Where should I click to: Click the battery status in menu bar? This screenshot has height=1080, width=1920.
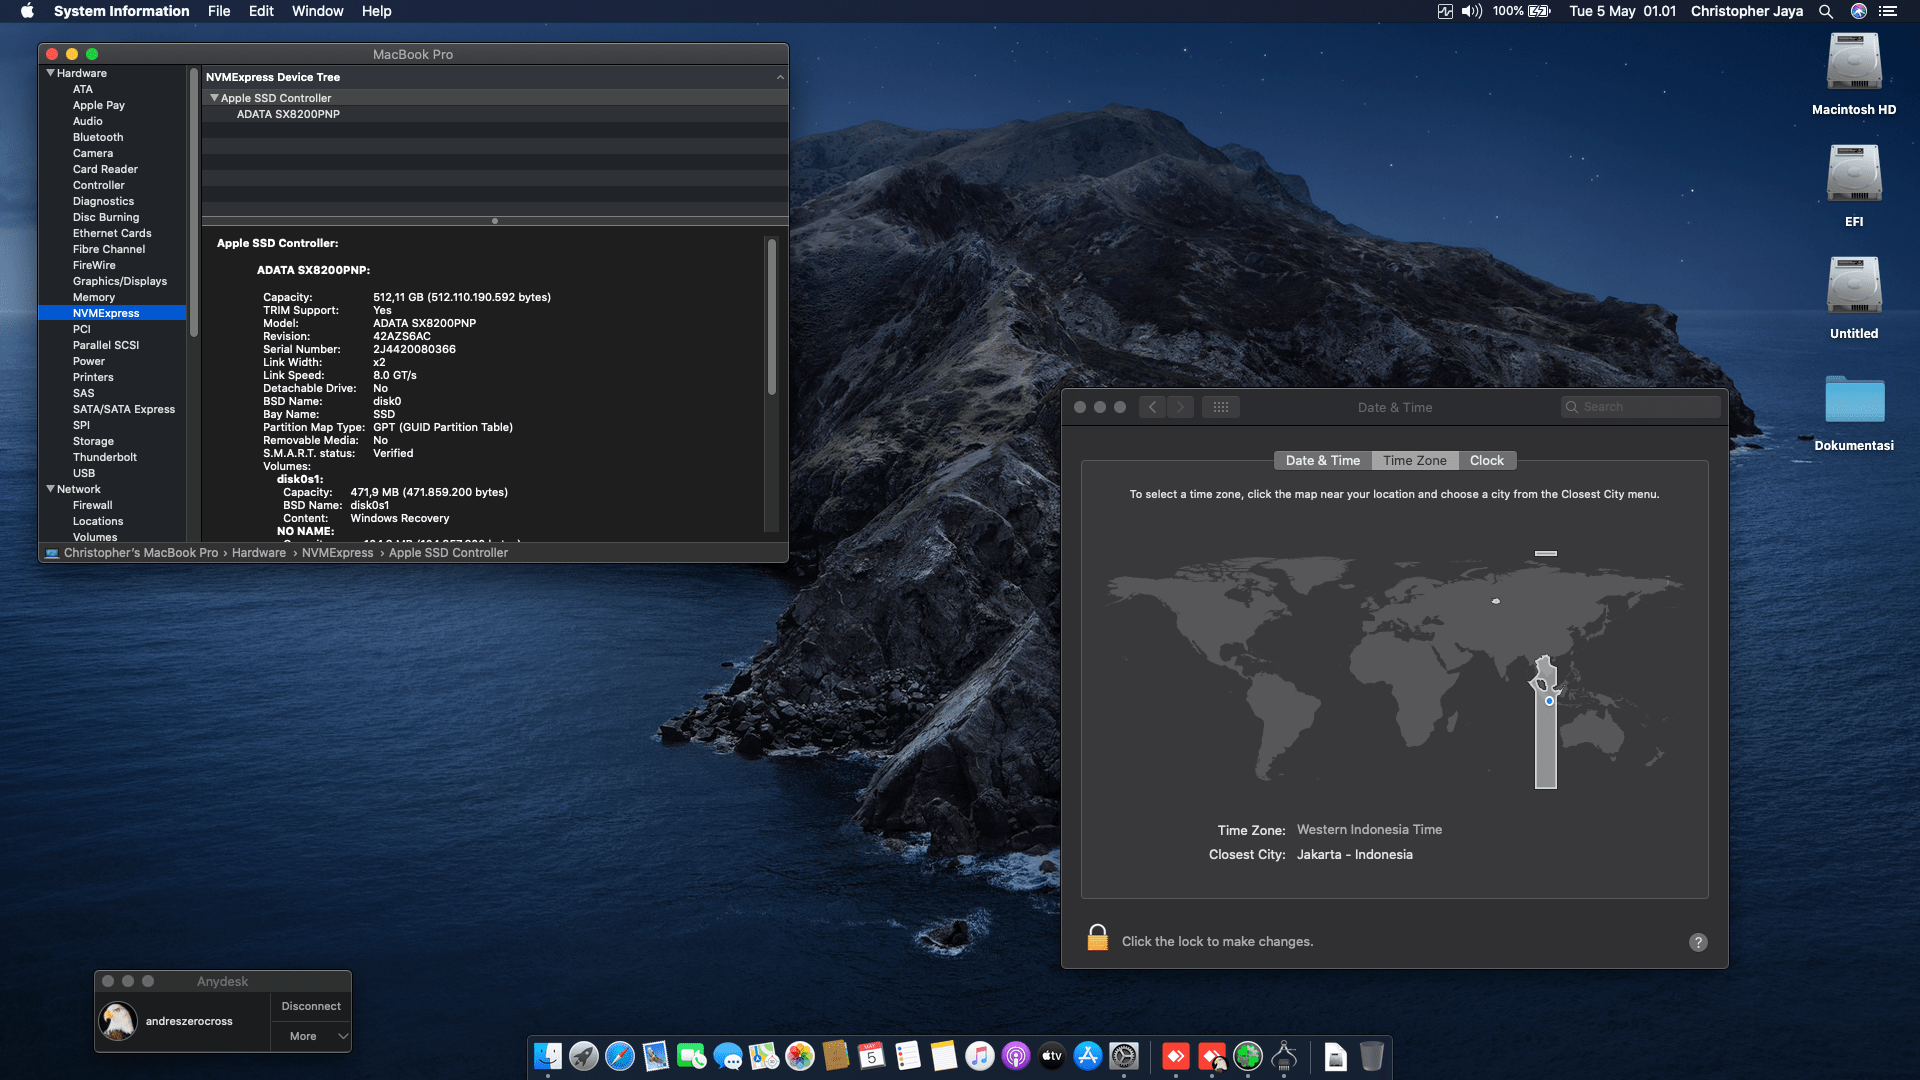click(x=1521, y=11)
